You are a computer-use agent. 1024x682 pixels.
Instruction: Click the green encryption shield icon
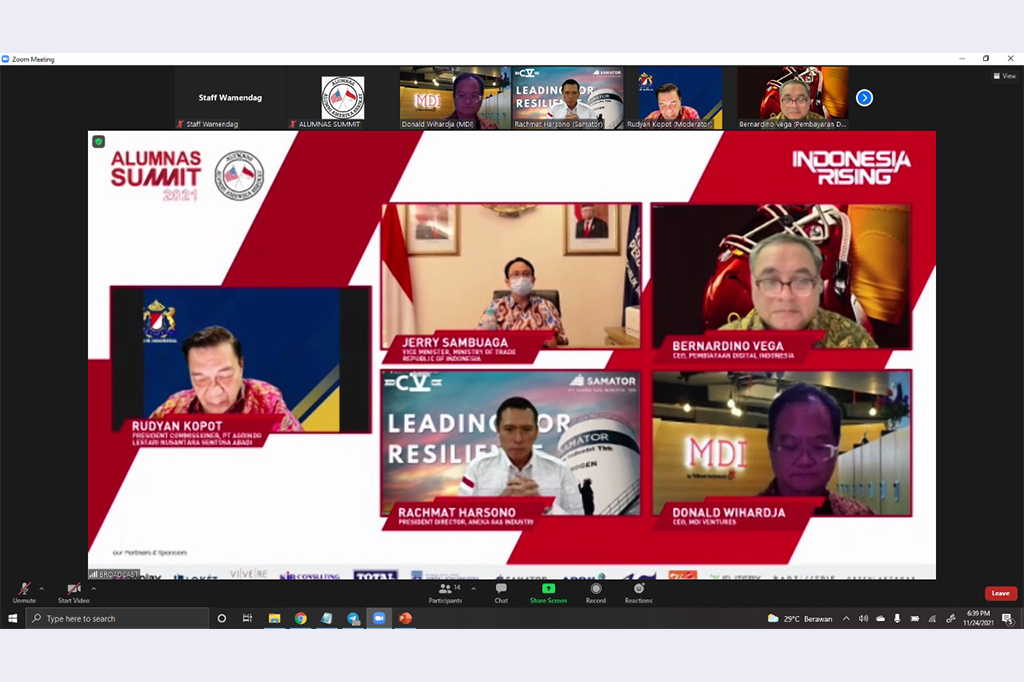99,142
